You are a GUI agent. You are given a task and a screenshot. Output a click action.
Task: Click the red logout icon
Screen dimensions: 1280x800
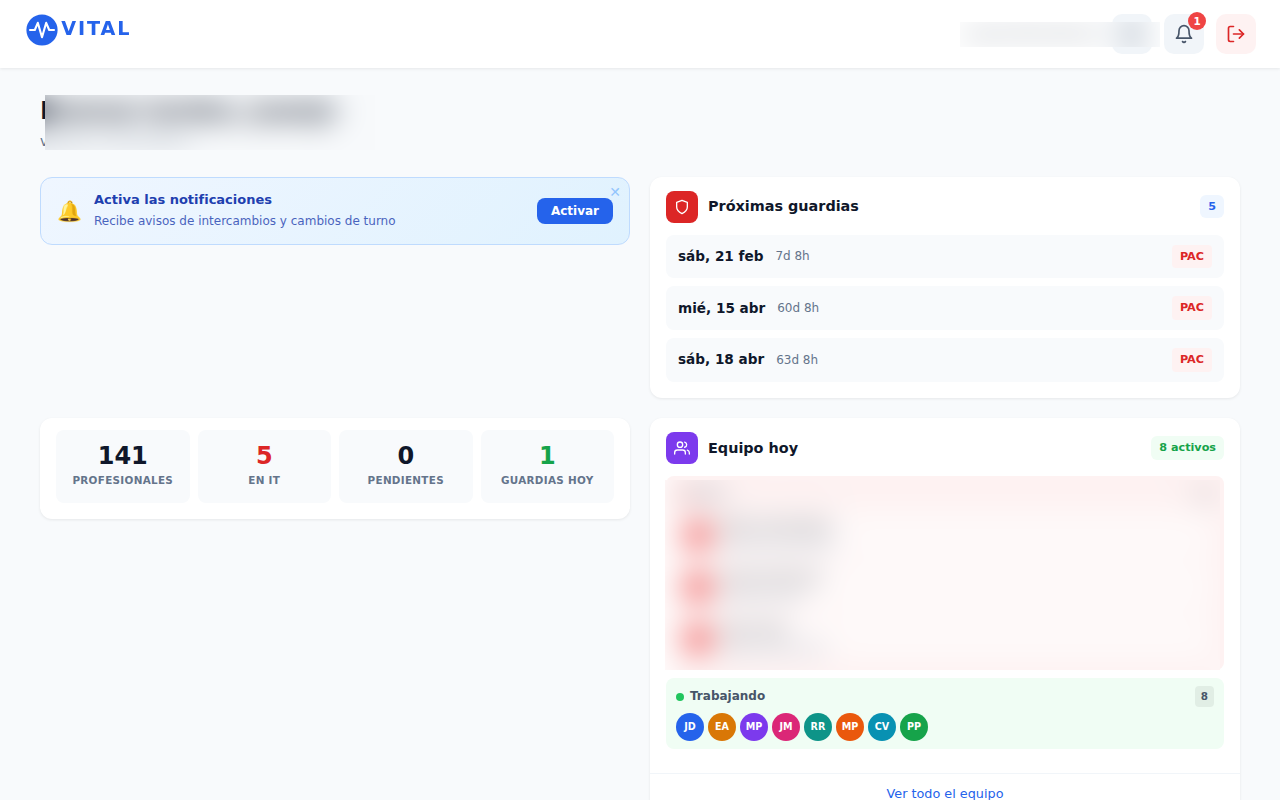(1235, 34)
